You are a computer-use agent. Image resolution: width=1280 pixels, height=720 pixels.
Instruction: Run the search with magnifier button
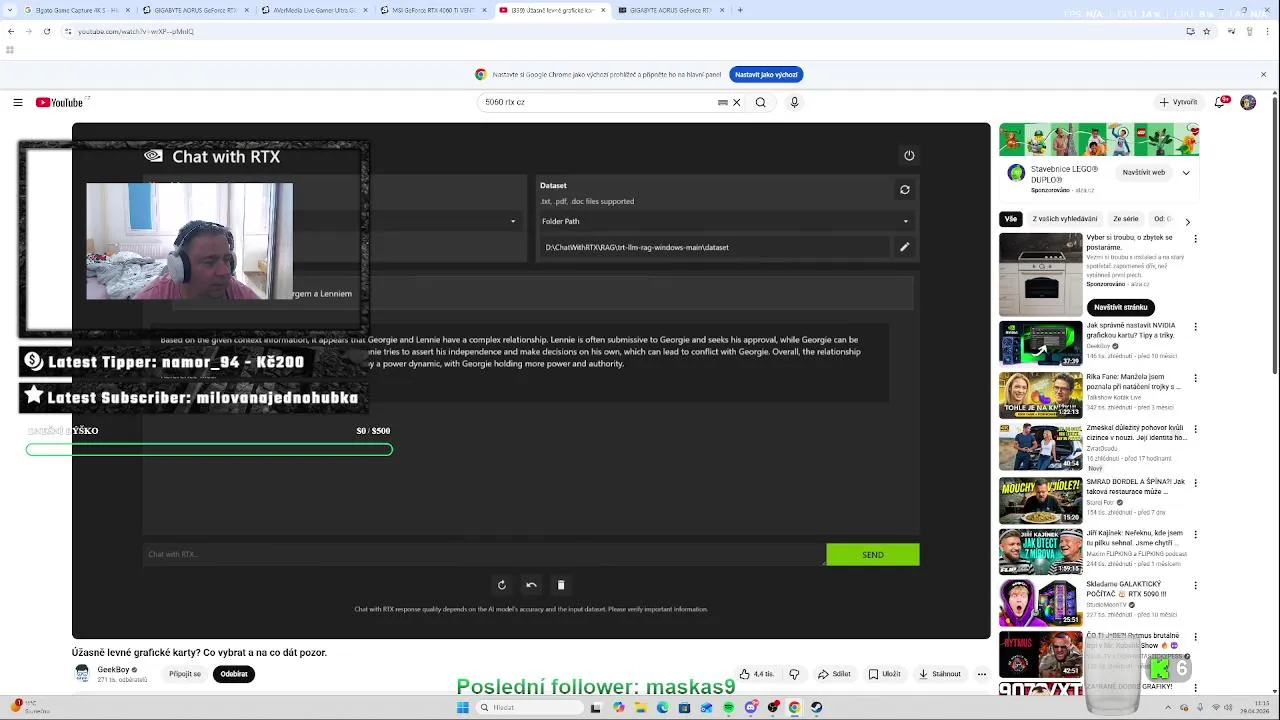(x=761, y=102)
